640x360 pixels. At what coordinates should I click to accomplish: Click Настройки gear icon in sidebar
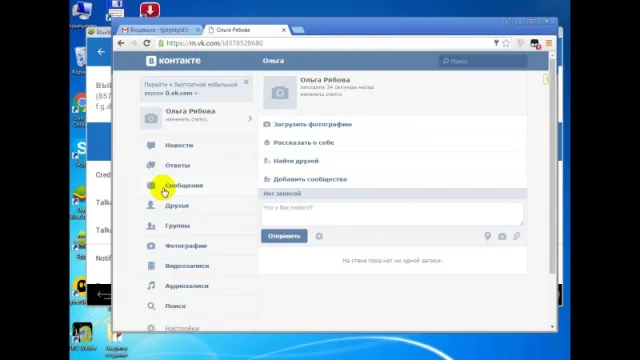point(151,328)
